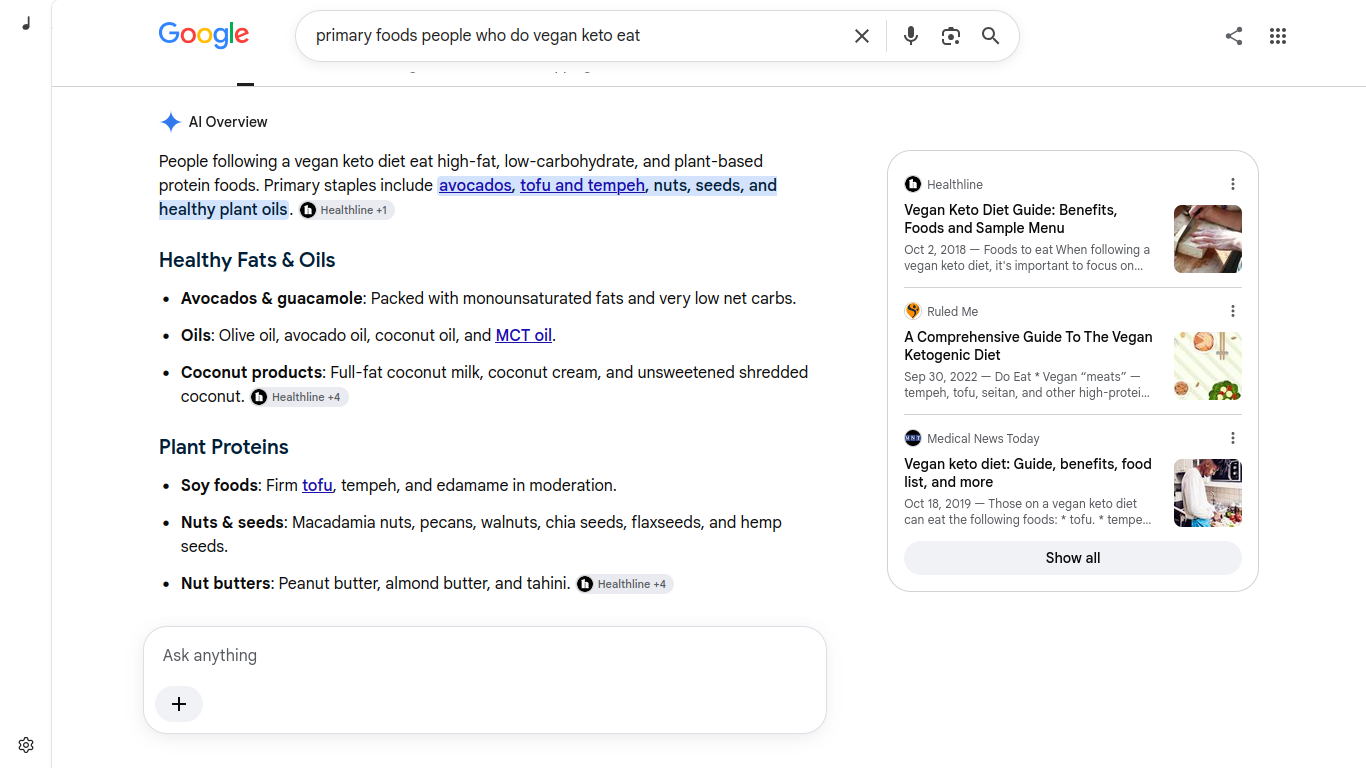Screen dimensions: 1366x768
Task: Add attachment with the plus button
Action: [x=179, y=704]
